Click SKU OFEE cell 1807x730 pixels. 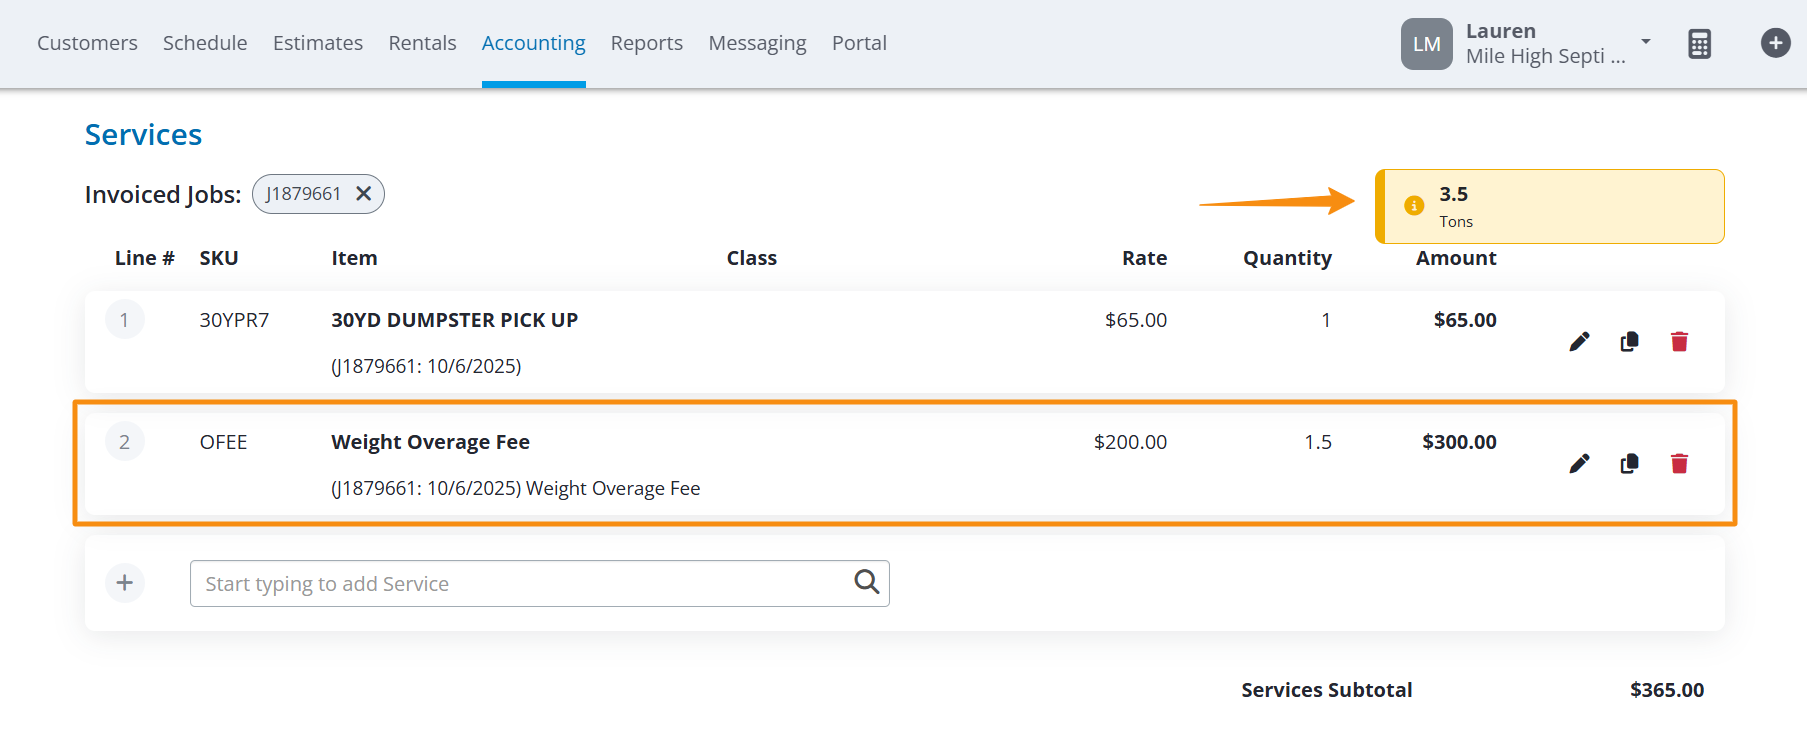pyautogui.click(x=223, y=442)
